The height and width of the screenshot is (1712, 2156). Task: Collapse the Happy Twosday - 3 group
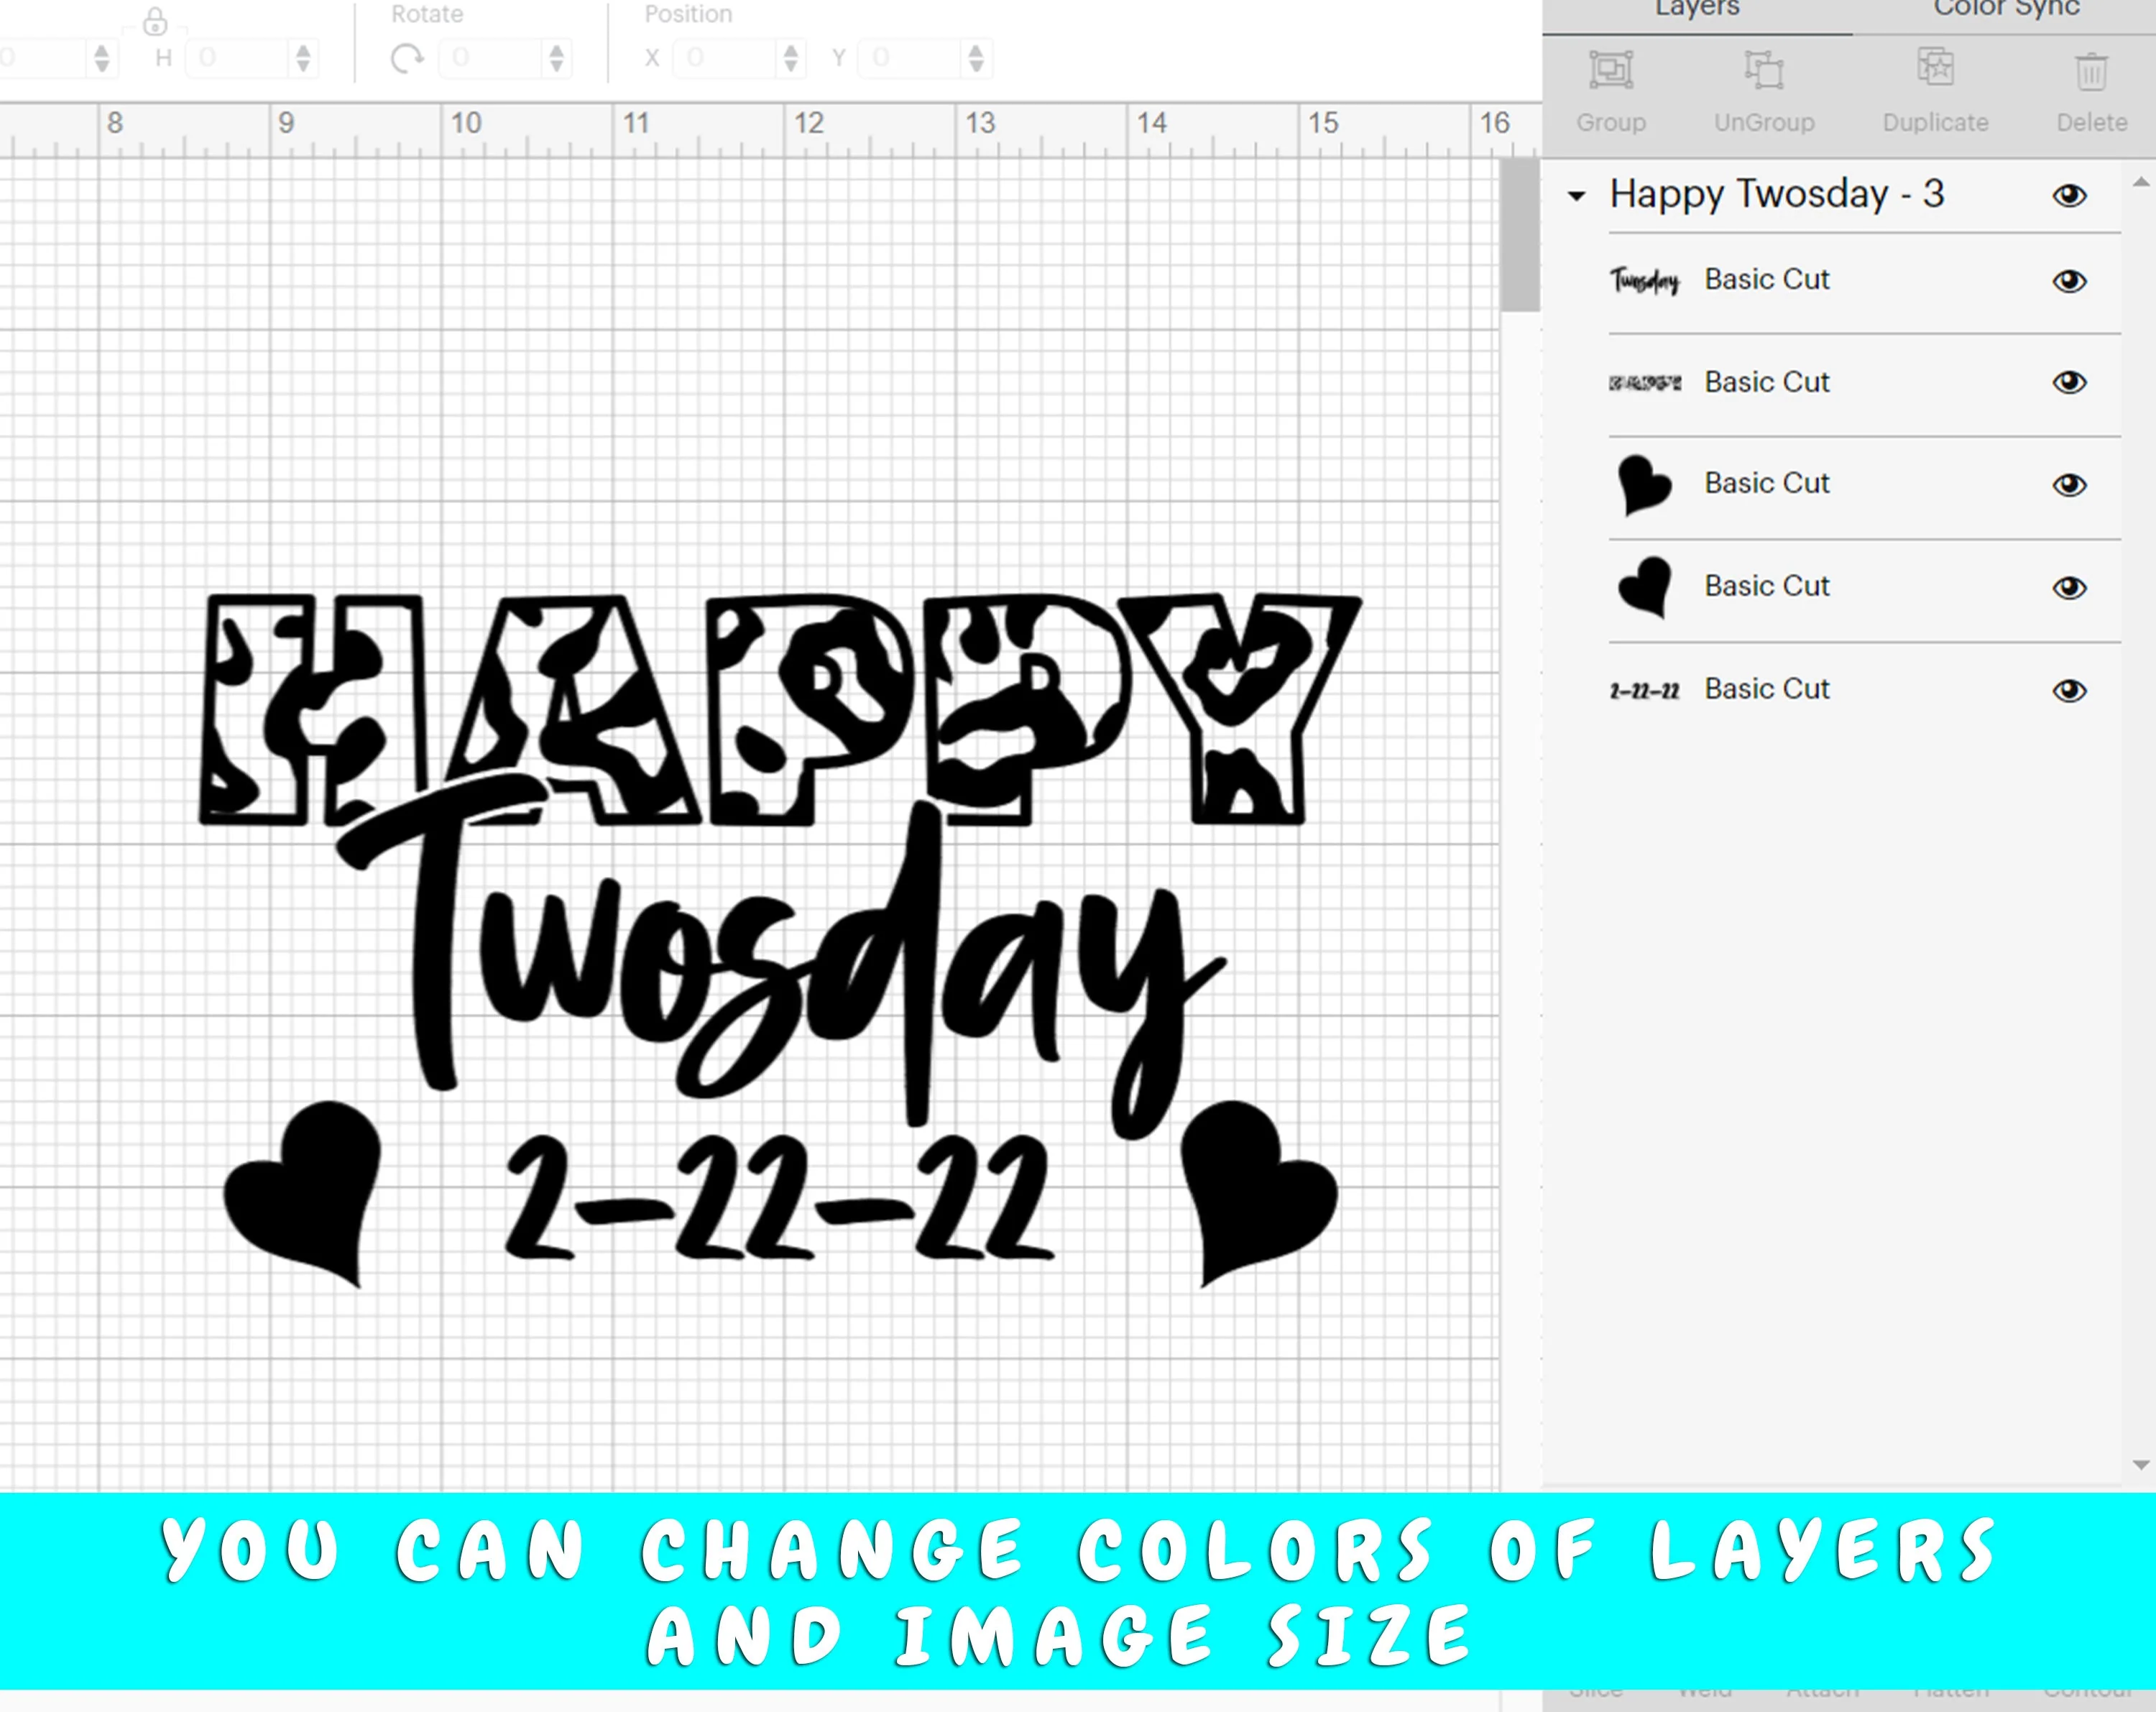click(x=1577, y=196)
